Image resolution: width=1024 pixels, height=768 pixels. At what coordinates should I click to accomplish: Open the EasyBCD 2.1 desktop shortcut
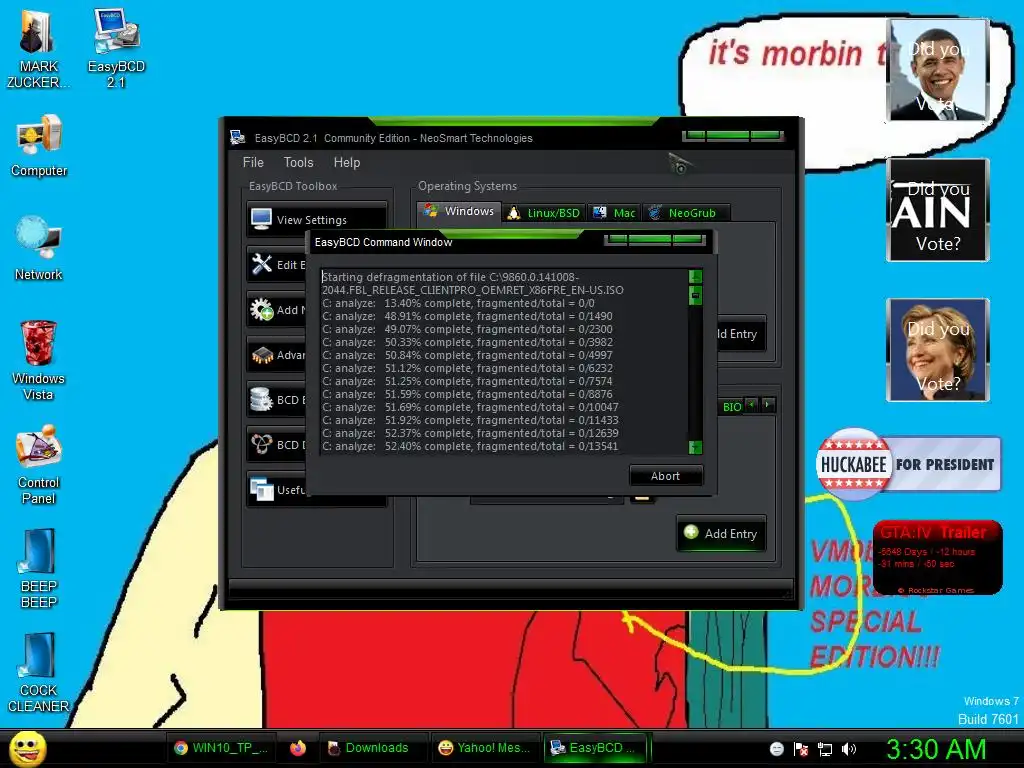pos(116,50)
